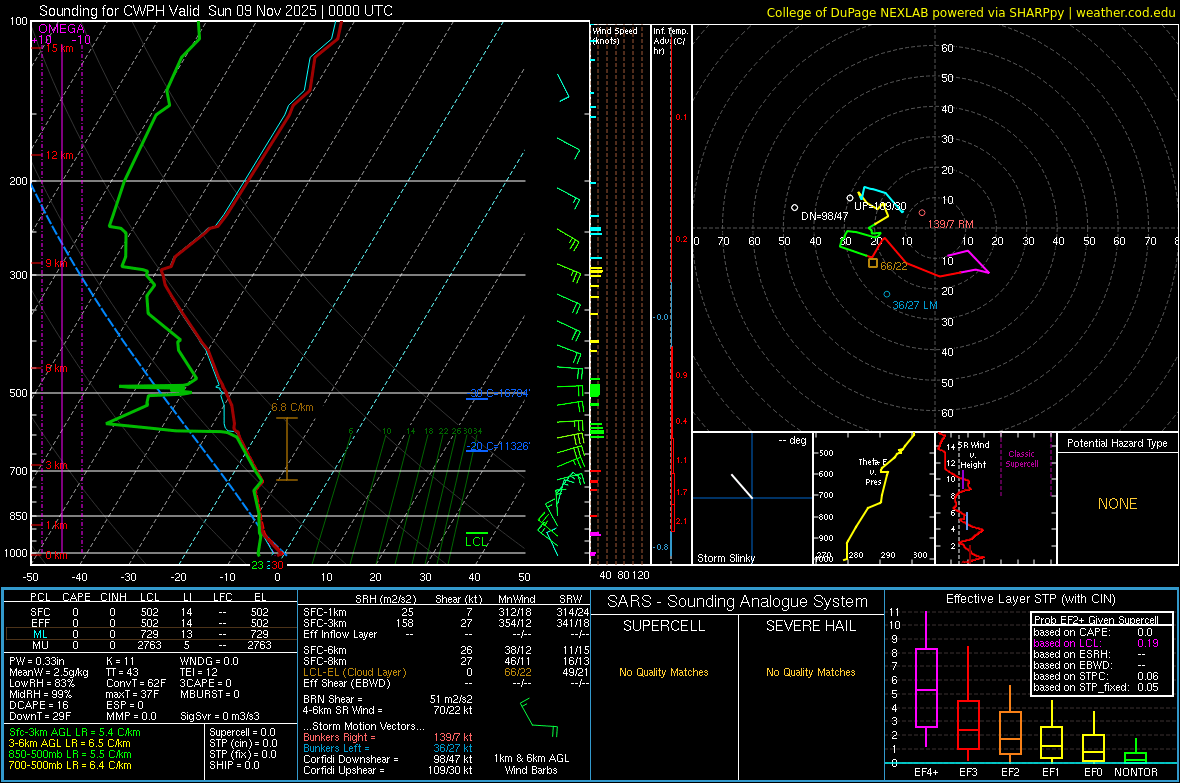Click the 'Wind Speed (knots)' panel header
This screenshot has height=783, width=1180.
click(615, 35)
